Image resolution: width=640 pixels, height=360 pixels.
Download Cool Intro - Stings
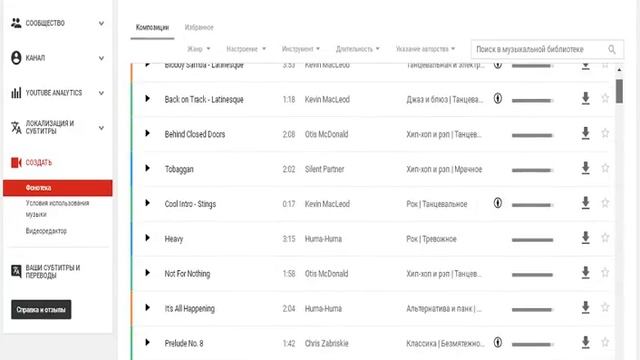(x=585, y=203)
